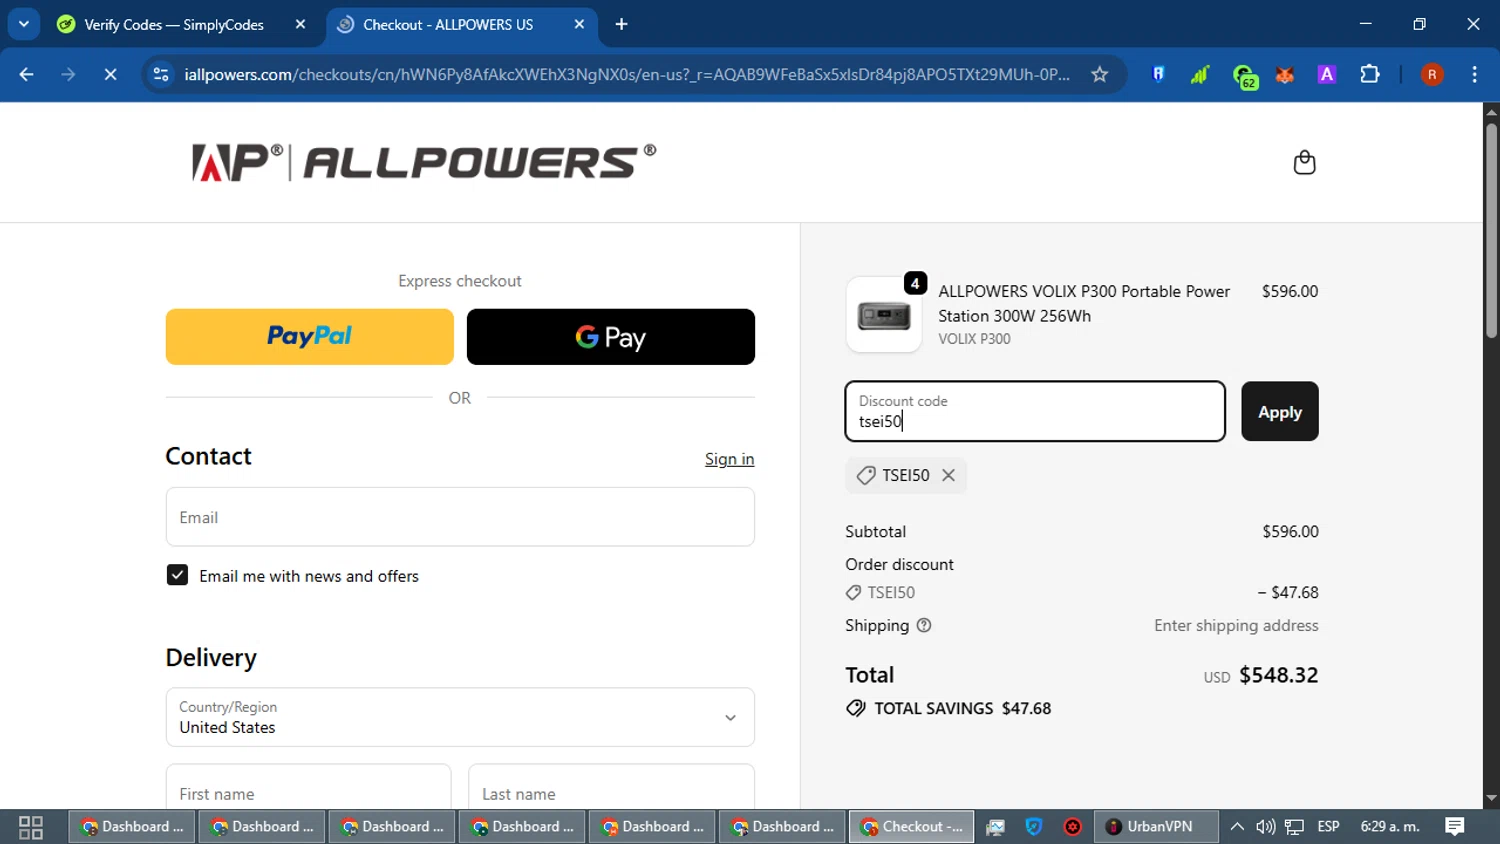Viewport: 1500px width, 844px height.
Task: Click the green bar-chart extension icon
Action: pos(1200,74)
